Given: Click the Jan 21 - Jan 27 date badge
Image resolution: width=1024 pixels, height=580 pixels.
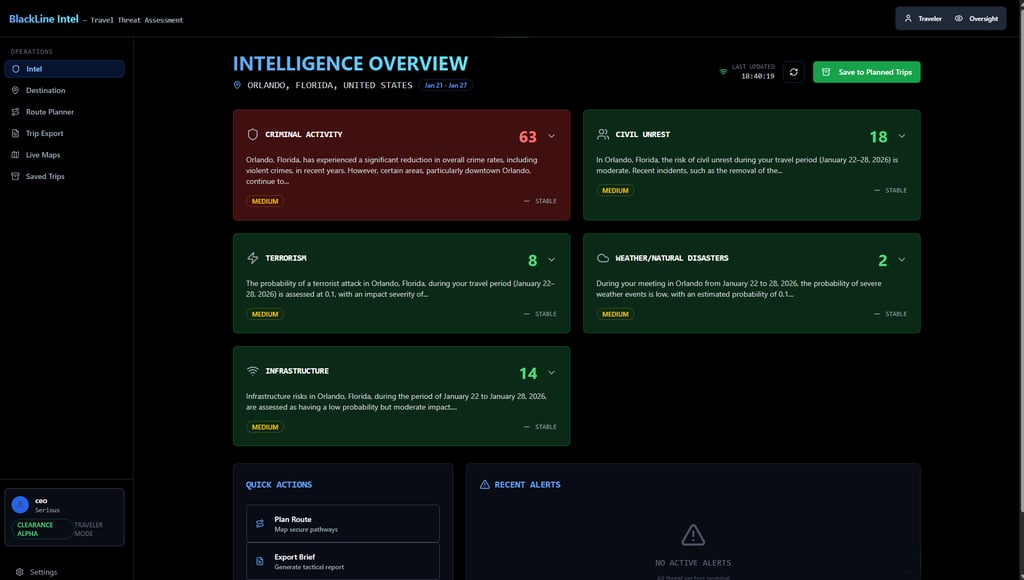Looking at the screenshot, I should (446, 85).
